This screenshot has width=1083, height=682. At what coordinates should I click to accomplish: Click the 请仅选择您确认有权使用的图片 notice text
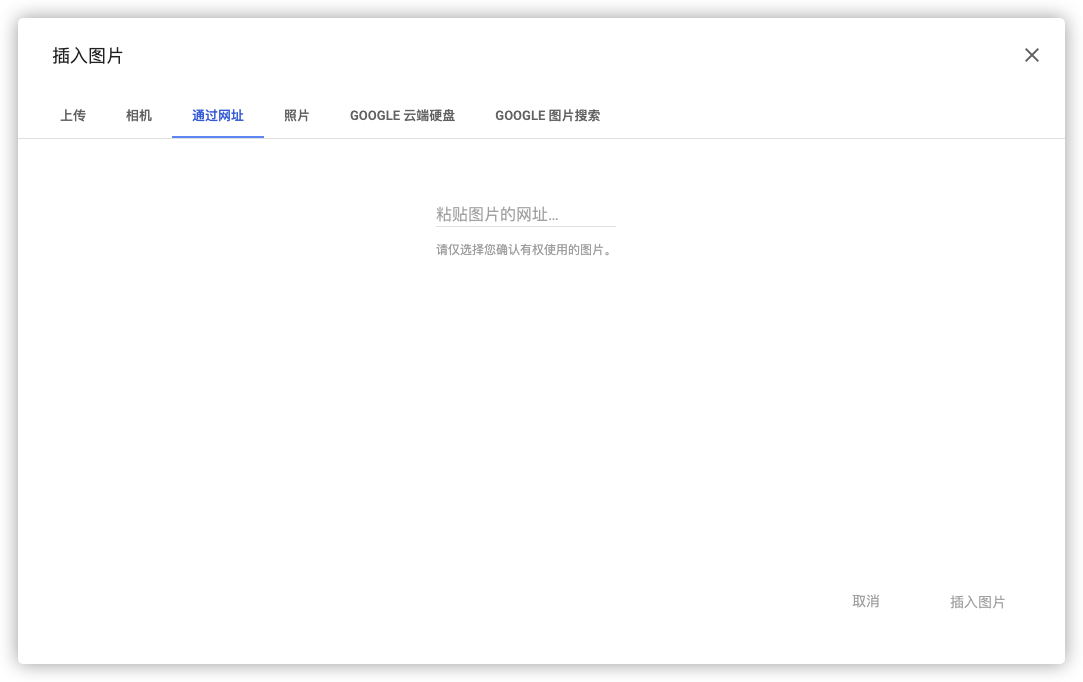click(524, 249)
